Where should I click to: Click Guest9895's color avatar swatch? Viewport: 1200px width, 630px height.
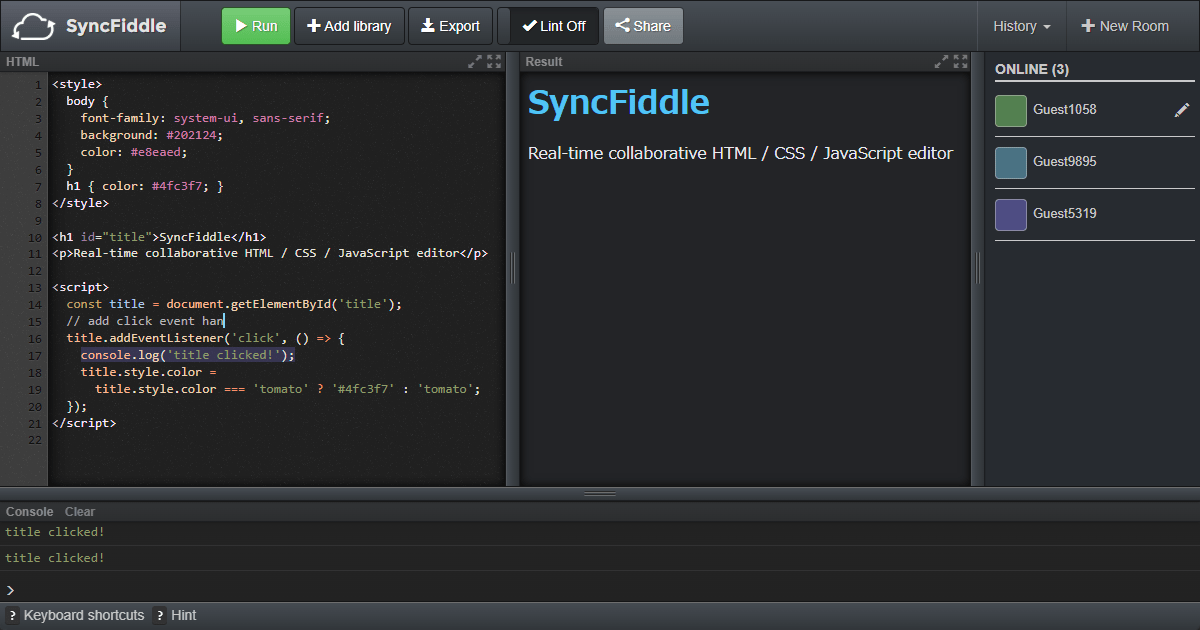(1011, 163)
